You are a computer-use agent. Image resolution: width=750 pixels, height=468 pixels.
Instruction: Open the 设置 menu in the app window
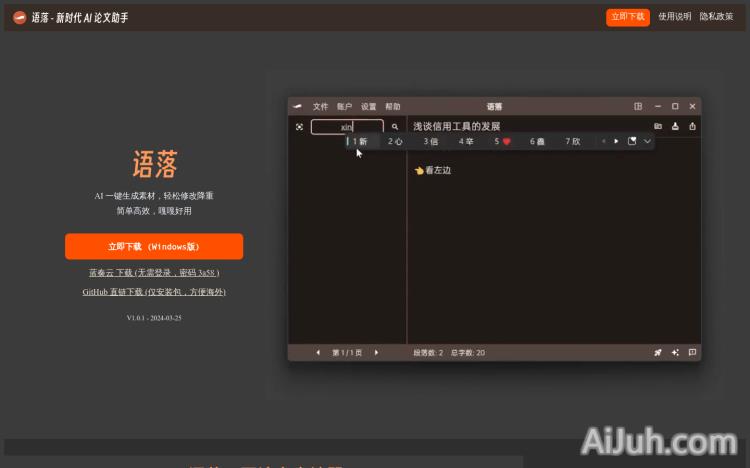click(x=368, y=106)
